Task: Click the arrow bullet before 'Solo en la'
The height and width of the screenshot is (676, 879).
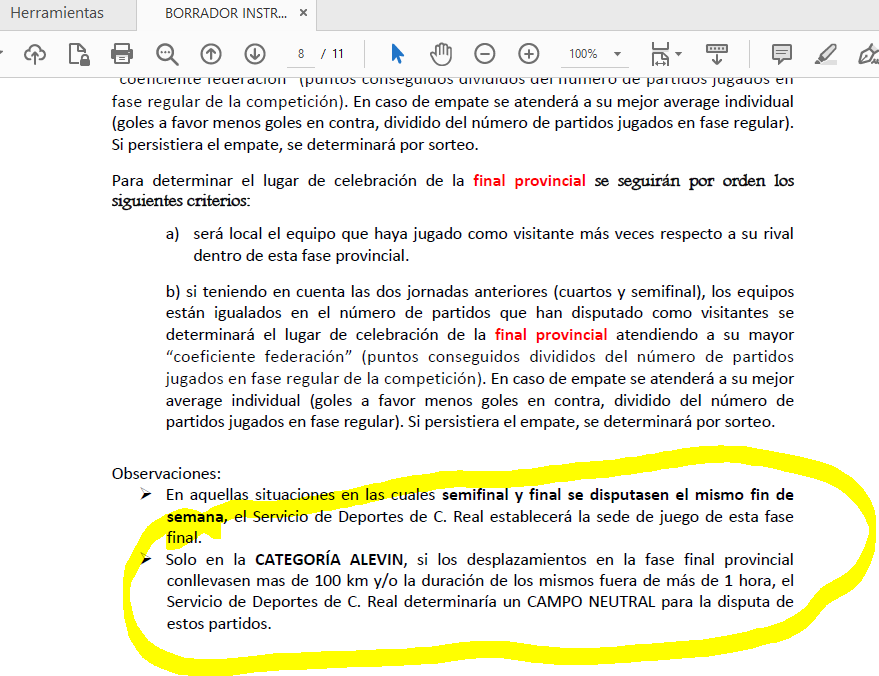Action: point(146,559)
